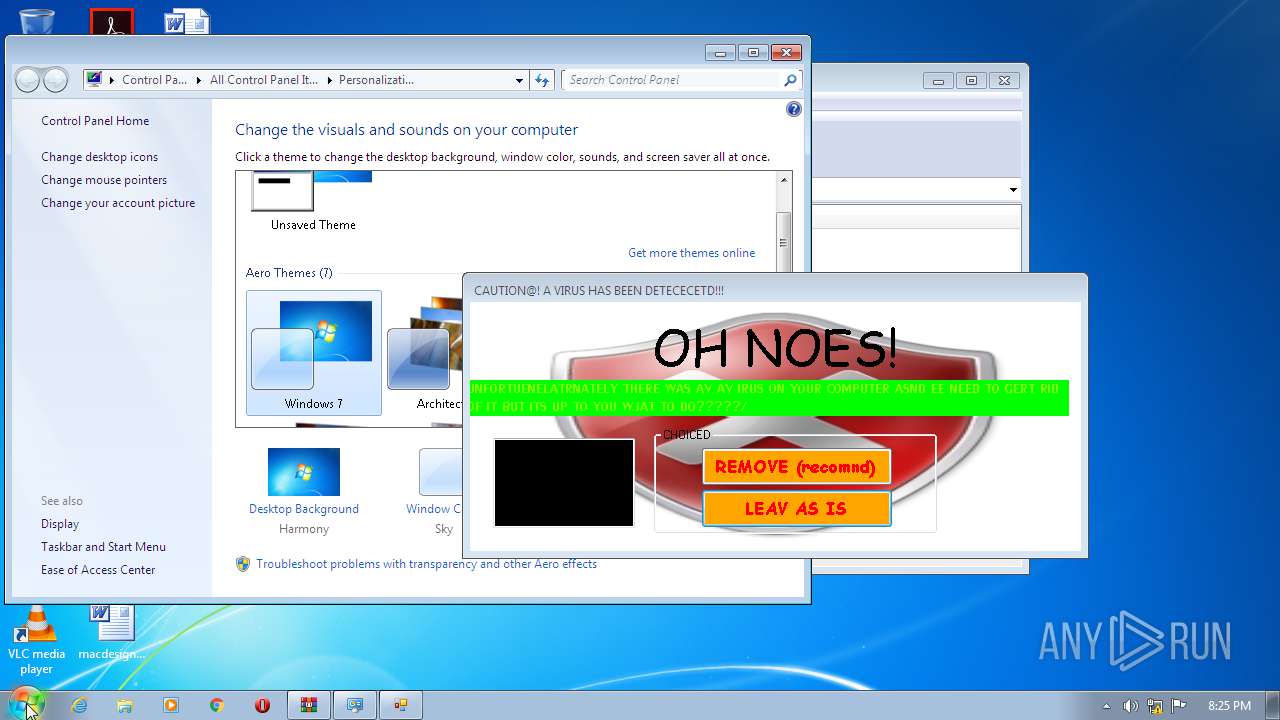Open the Action Center flag icon

(x=1179, y=706)
